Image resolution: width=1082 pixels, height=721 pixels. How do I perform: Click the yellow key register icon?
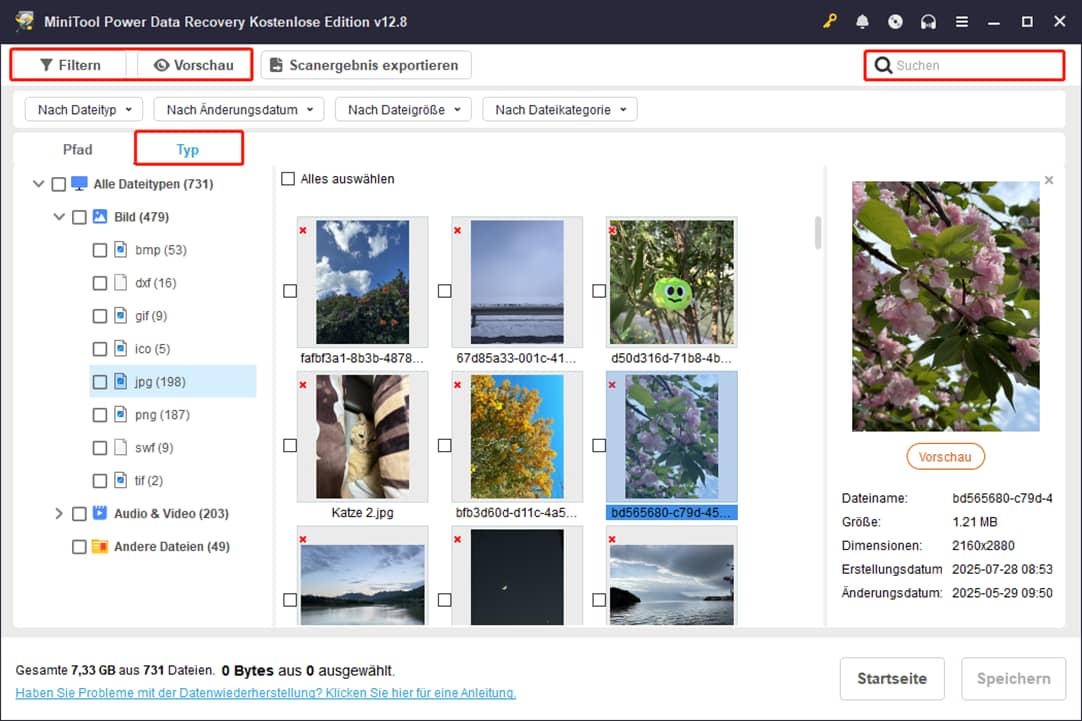click(830, 22)
